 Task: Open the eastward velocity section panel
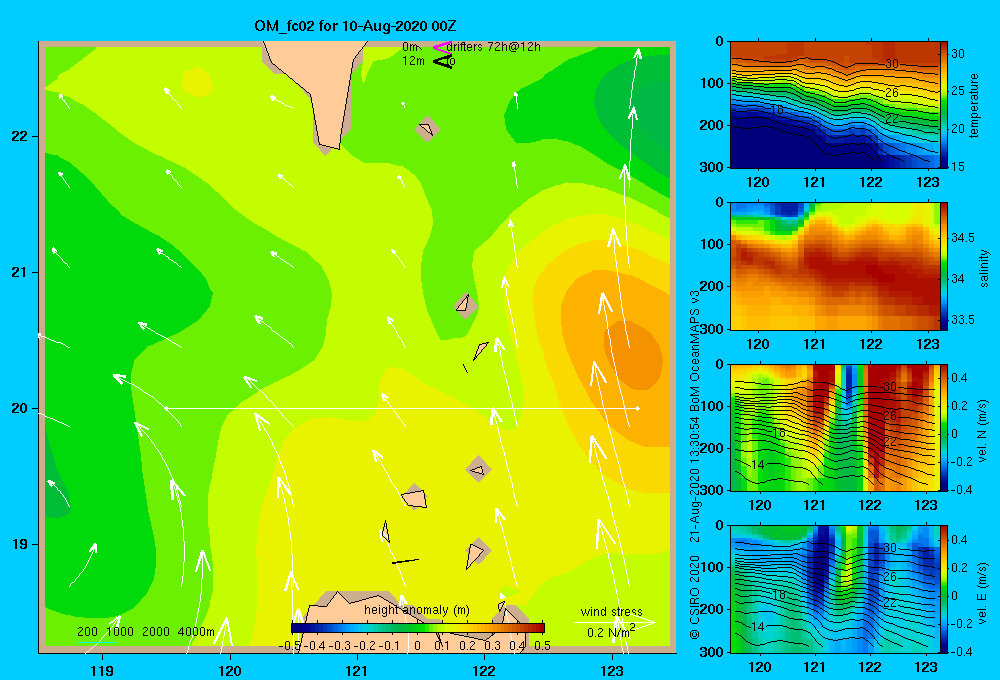tap(835, 589)
